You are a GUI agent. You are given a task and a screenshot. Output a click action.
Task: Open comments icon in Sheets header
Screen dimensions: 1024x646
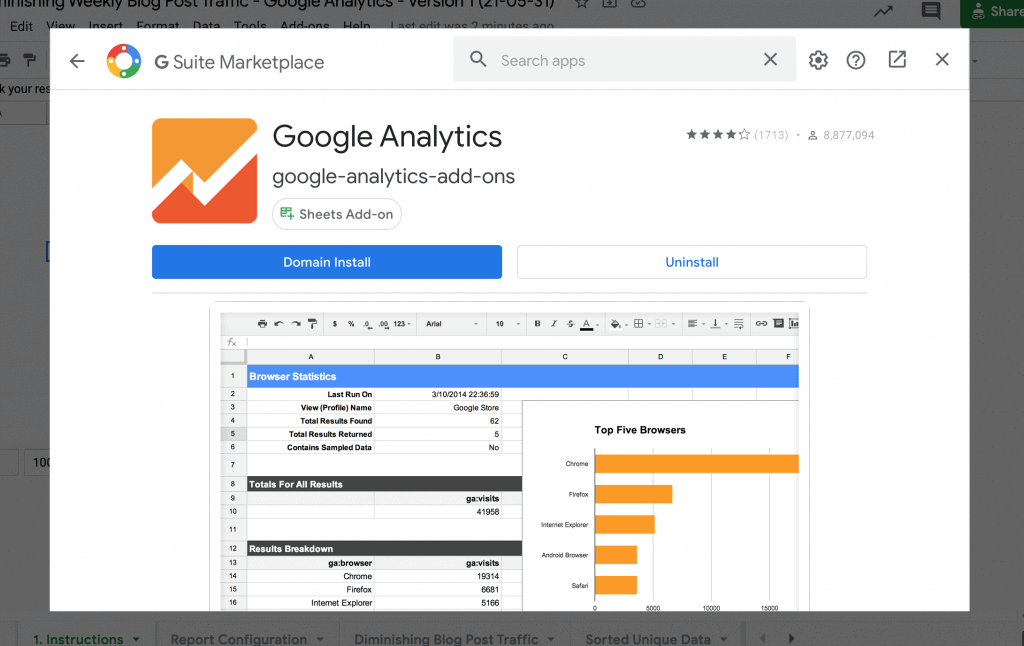pos(931,11)
